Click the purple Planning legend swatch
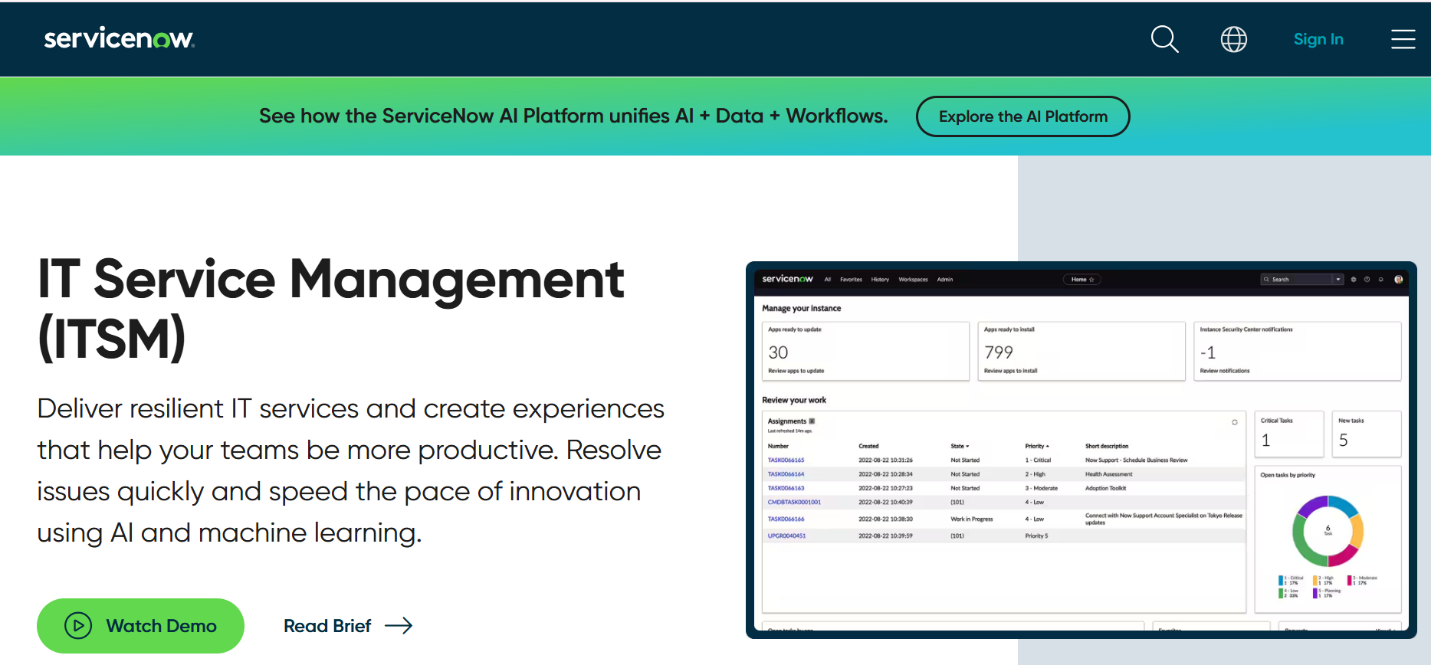Image resolution: width=1431 pixels, height=665 pixels. (x=1315, y=594)
